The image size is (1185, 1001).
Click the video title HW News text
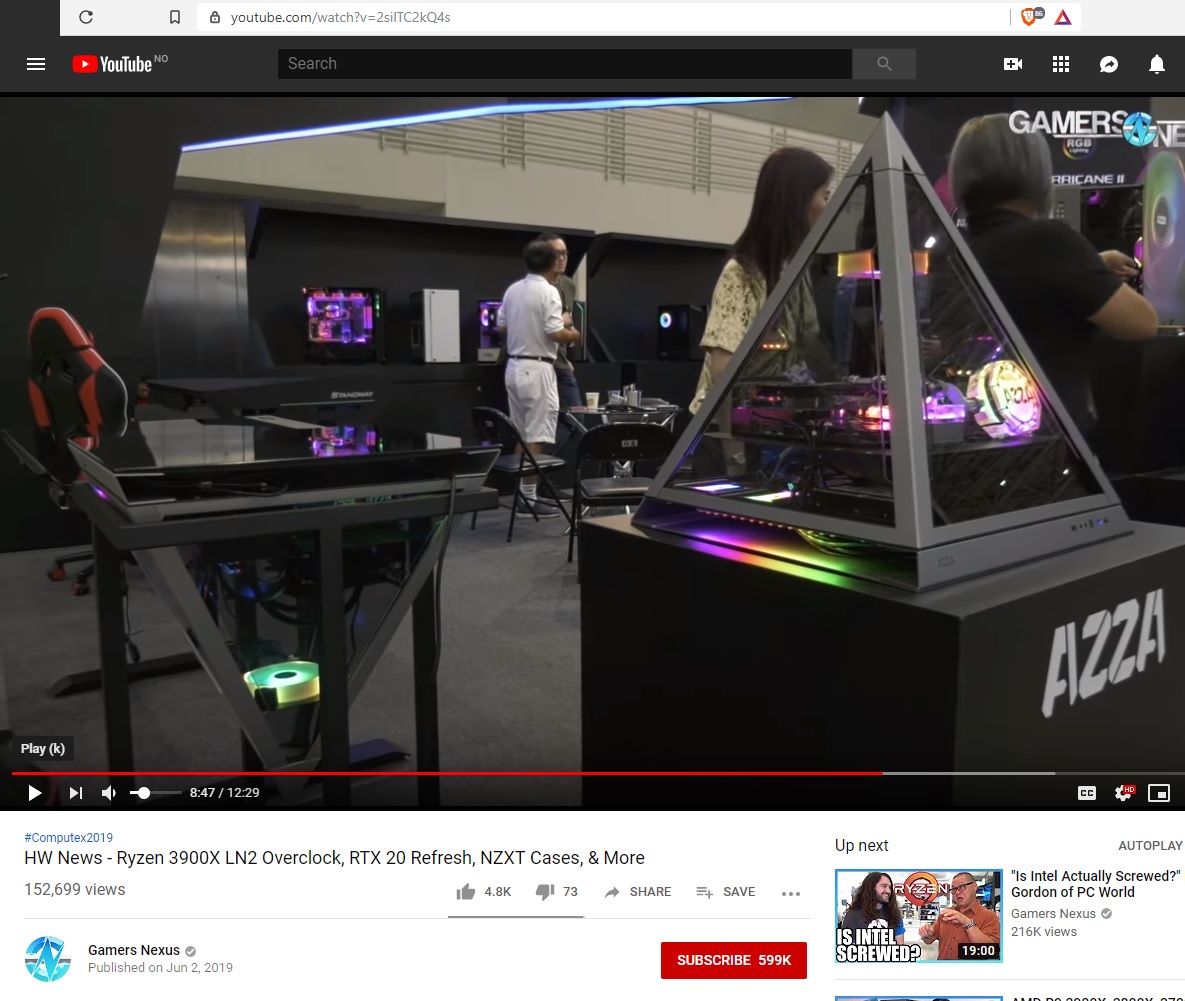[334, 857]
